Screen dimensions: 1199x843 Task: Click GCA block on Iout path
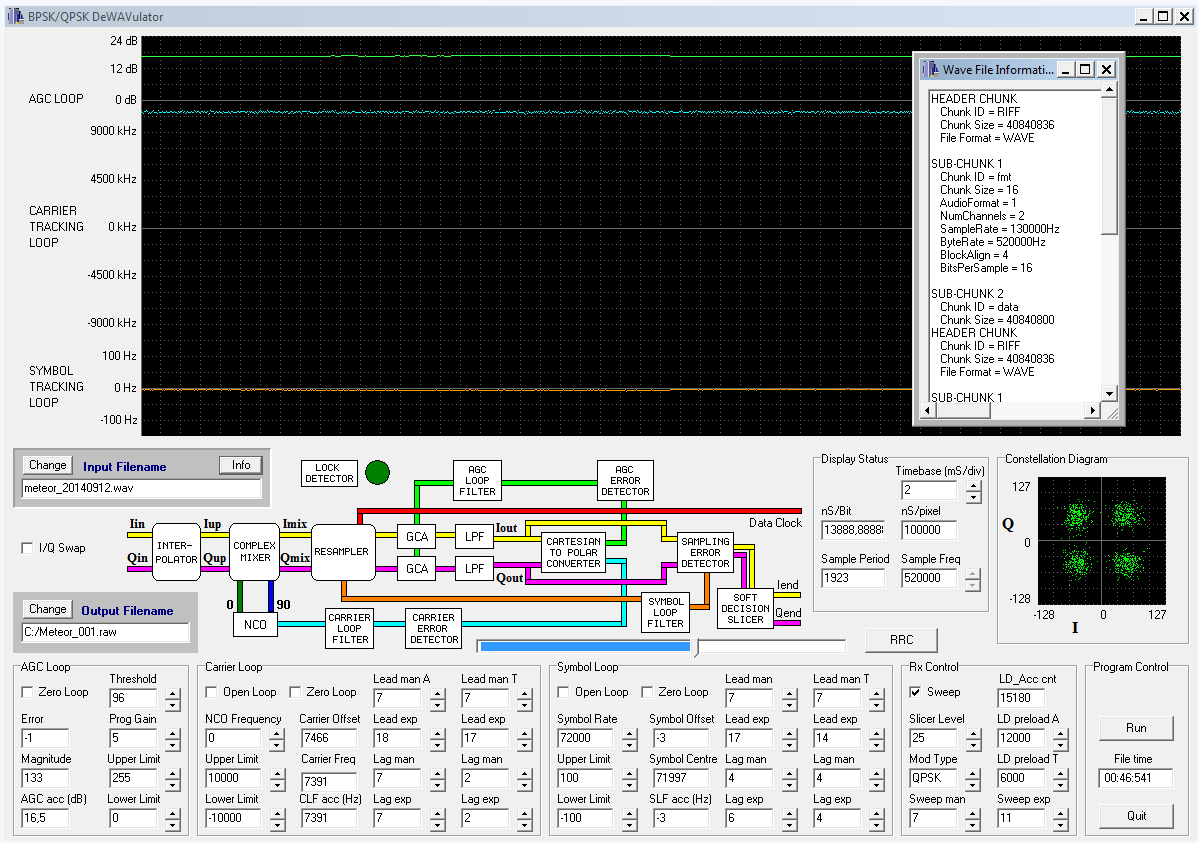[416, 537]
